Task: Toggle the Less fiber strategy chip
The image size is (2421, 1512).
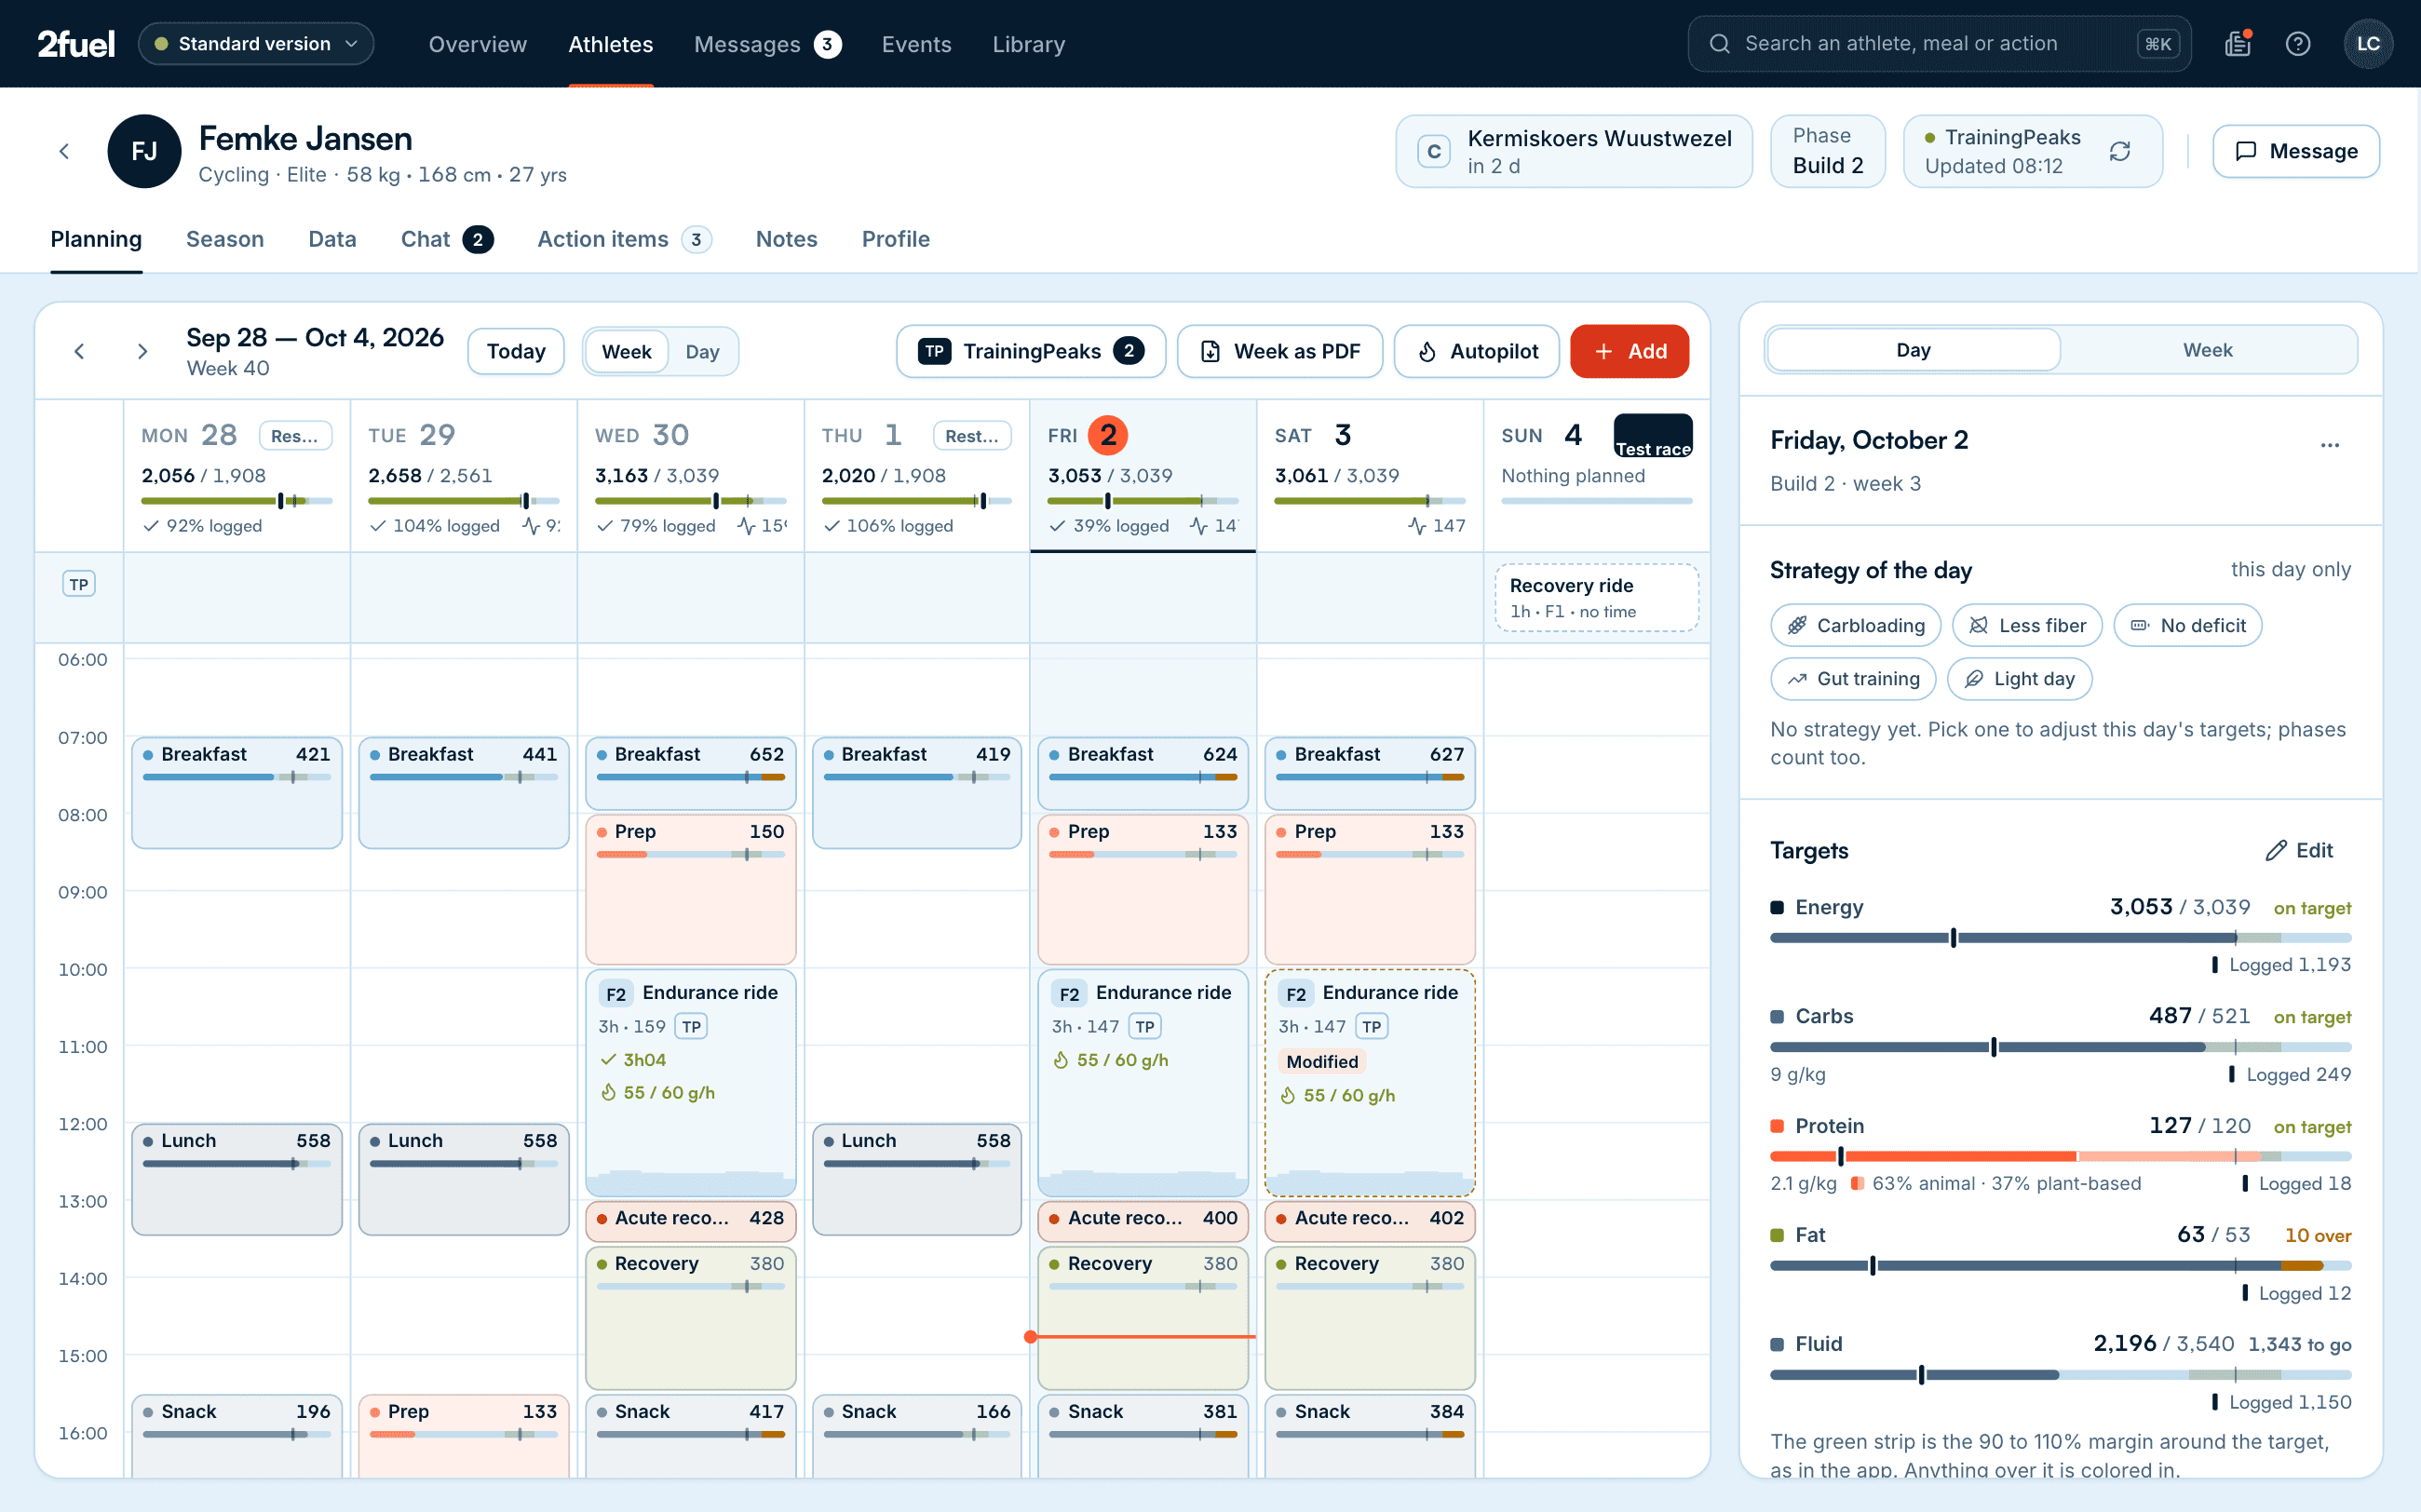Action: click(x=2026, y=625)
